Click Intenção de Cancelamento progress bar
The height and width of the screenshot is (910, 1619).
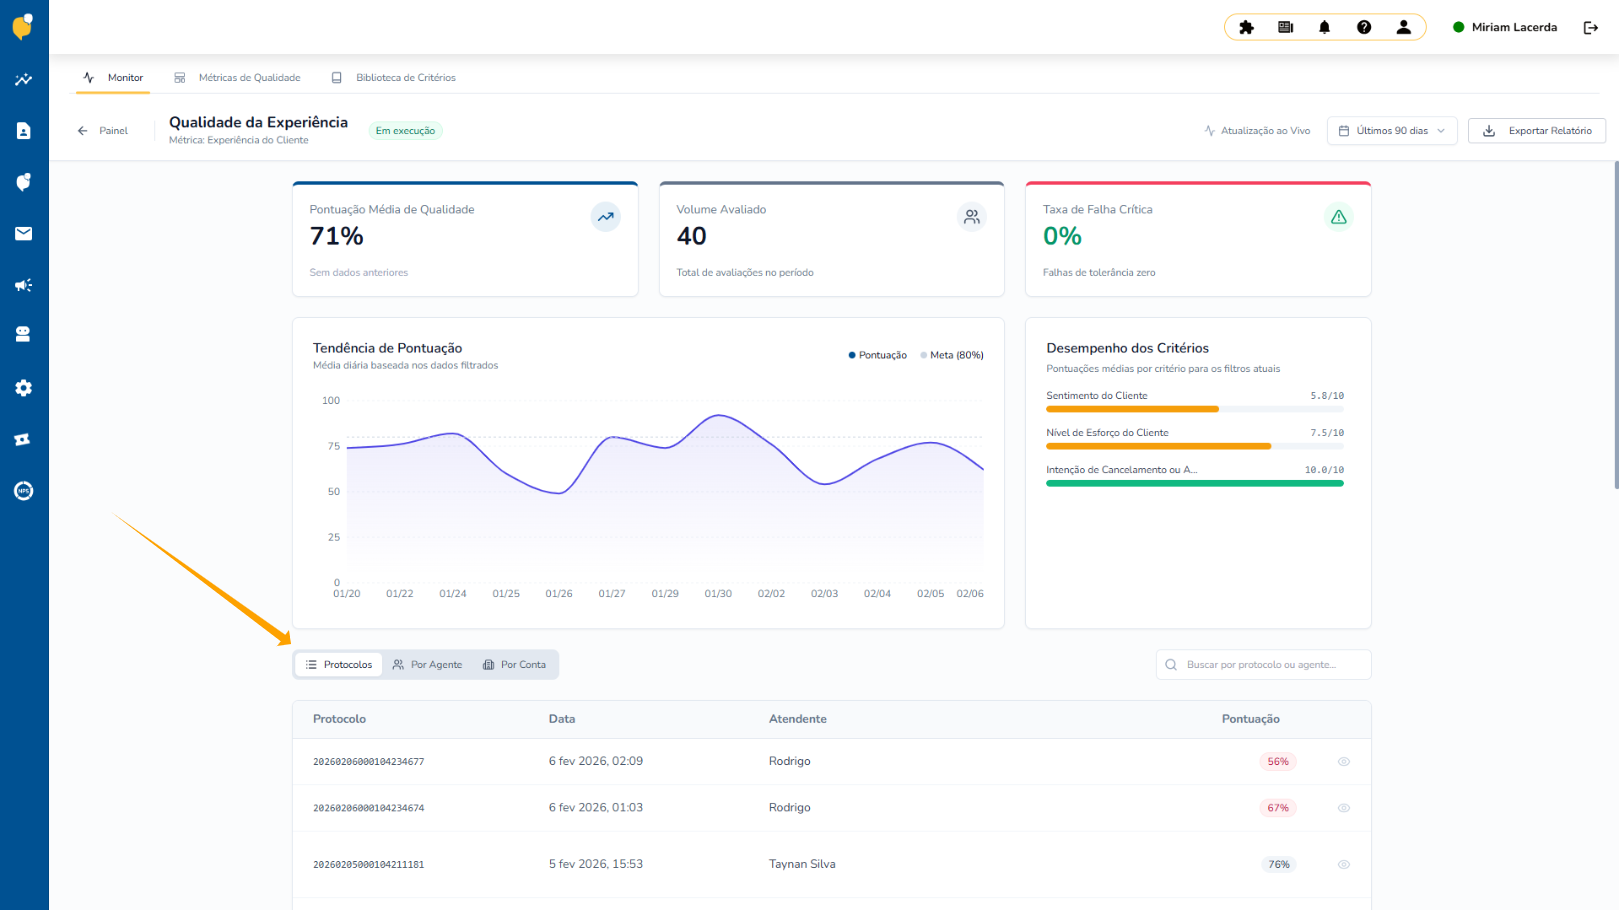[1195, 483]
